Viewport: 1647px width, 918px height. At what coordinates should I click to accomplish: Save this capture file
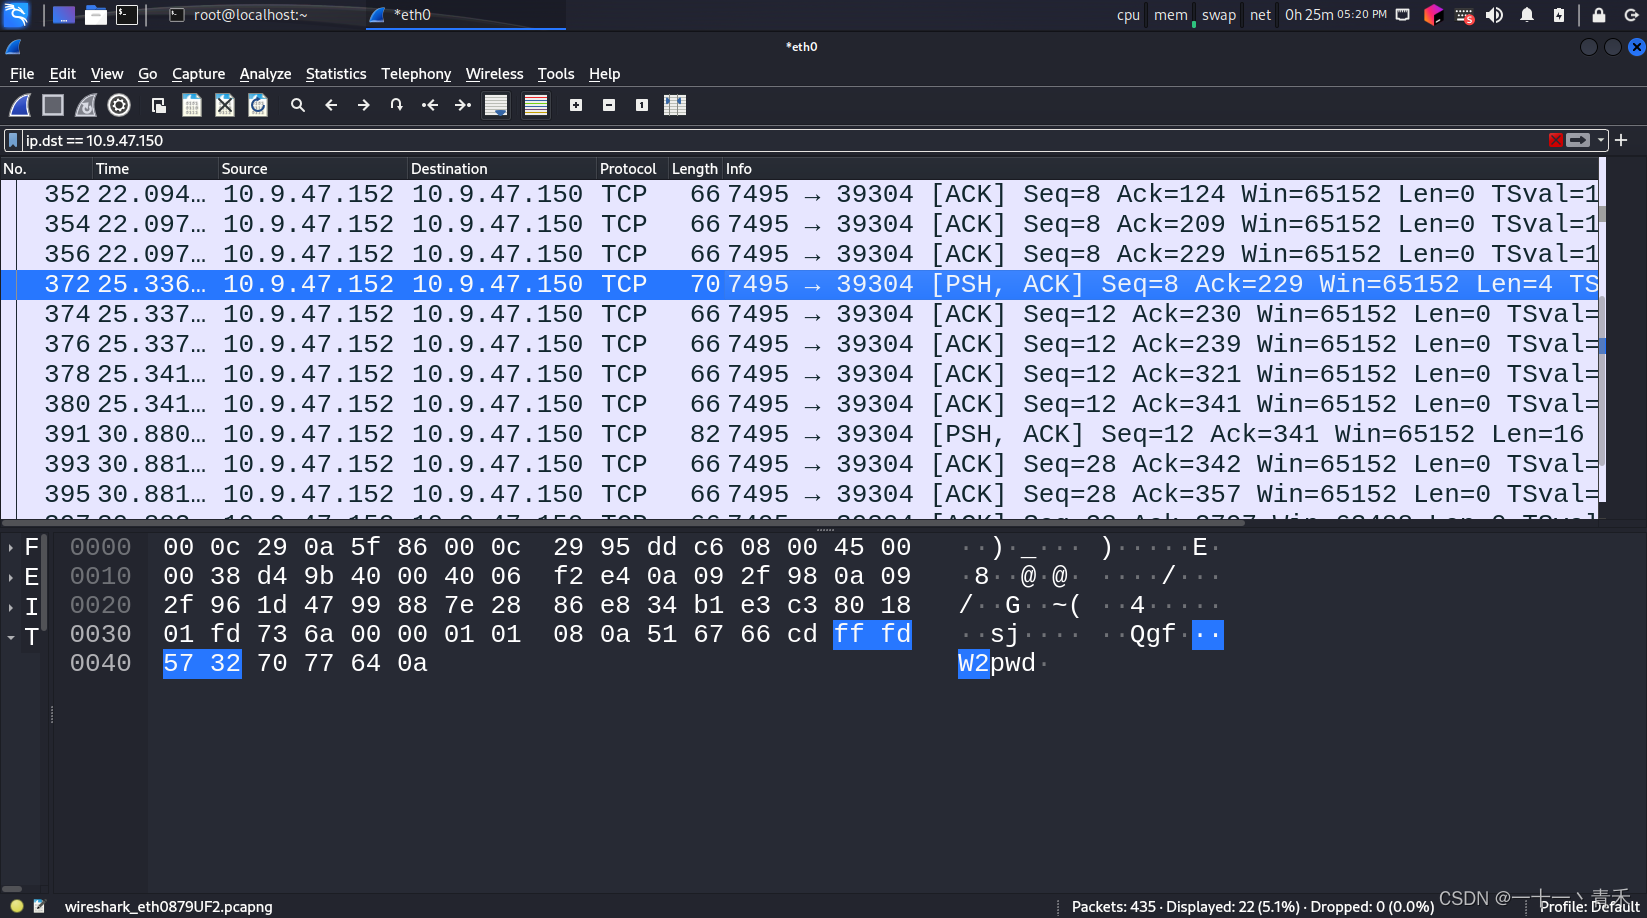click(192, 105)
